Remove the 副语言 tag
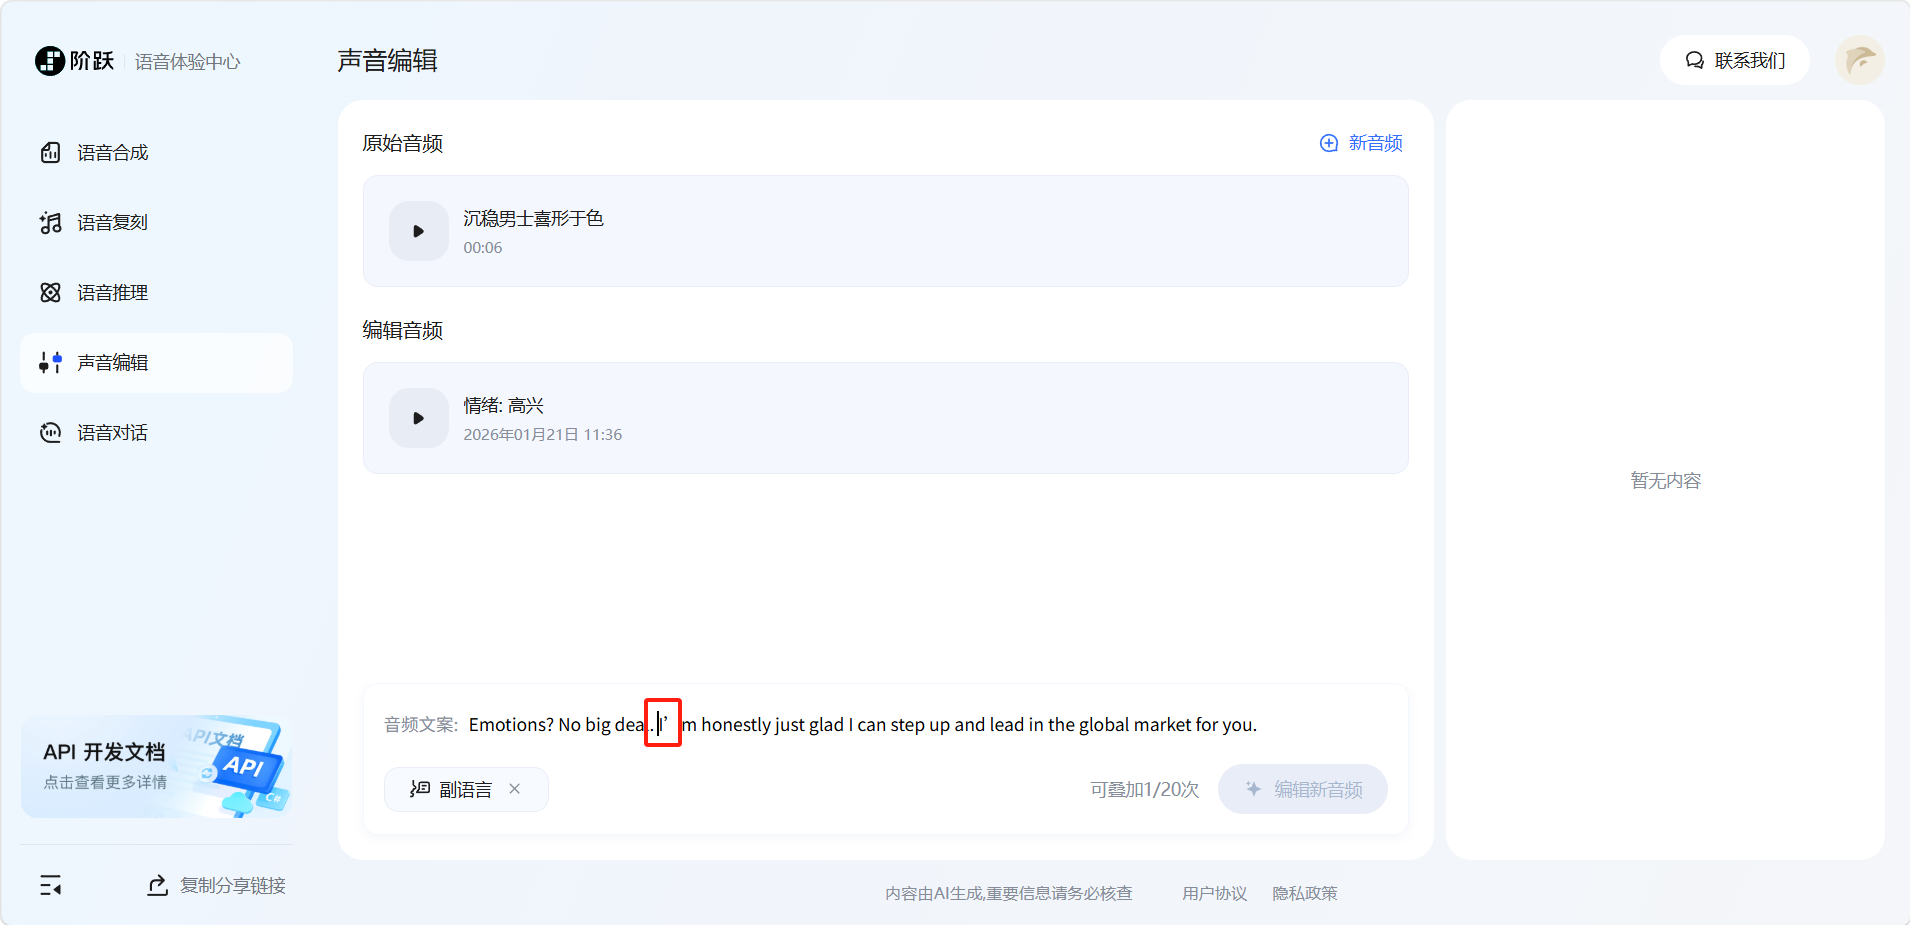This screenshot has height=925, width=1910. pos(515,789)
